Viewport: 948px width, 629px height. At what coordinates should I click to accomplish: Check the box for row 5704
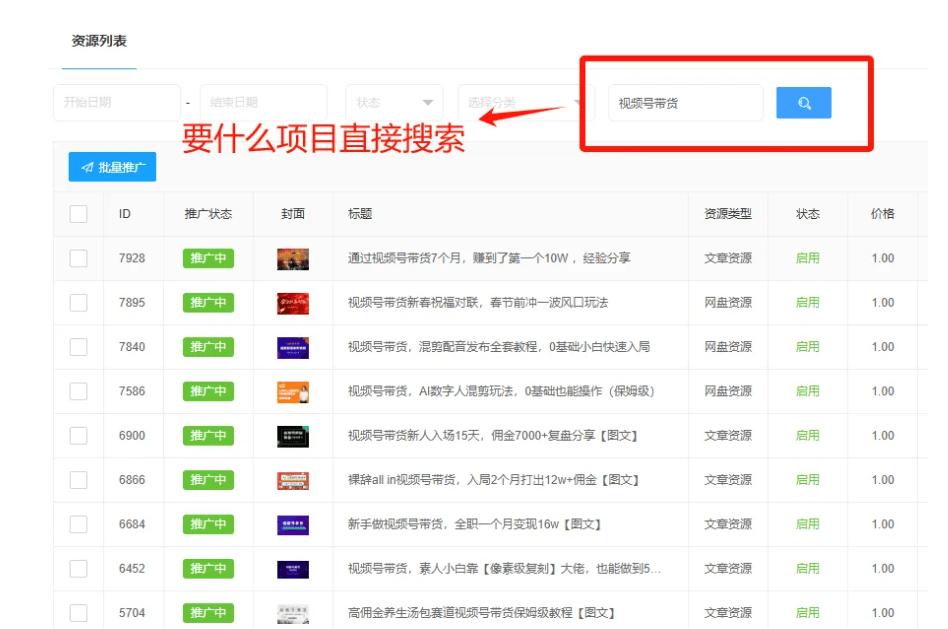[x=79, y=613]
